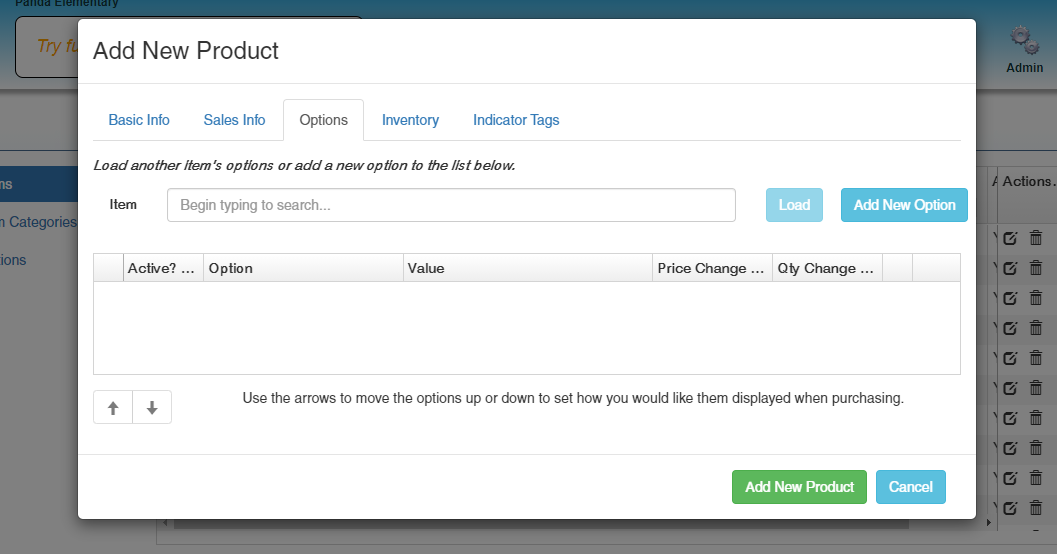Select the Indicator Tags tab
Viewport: 1057px width, 554px height.
(516, 120)
